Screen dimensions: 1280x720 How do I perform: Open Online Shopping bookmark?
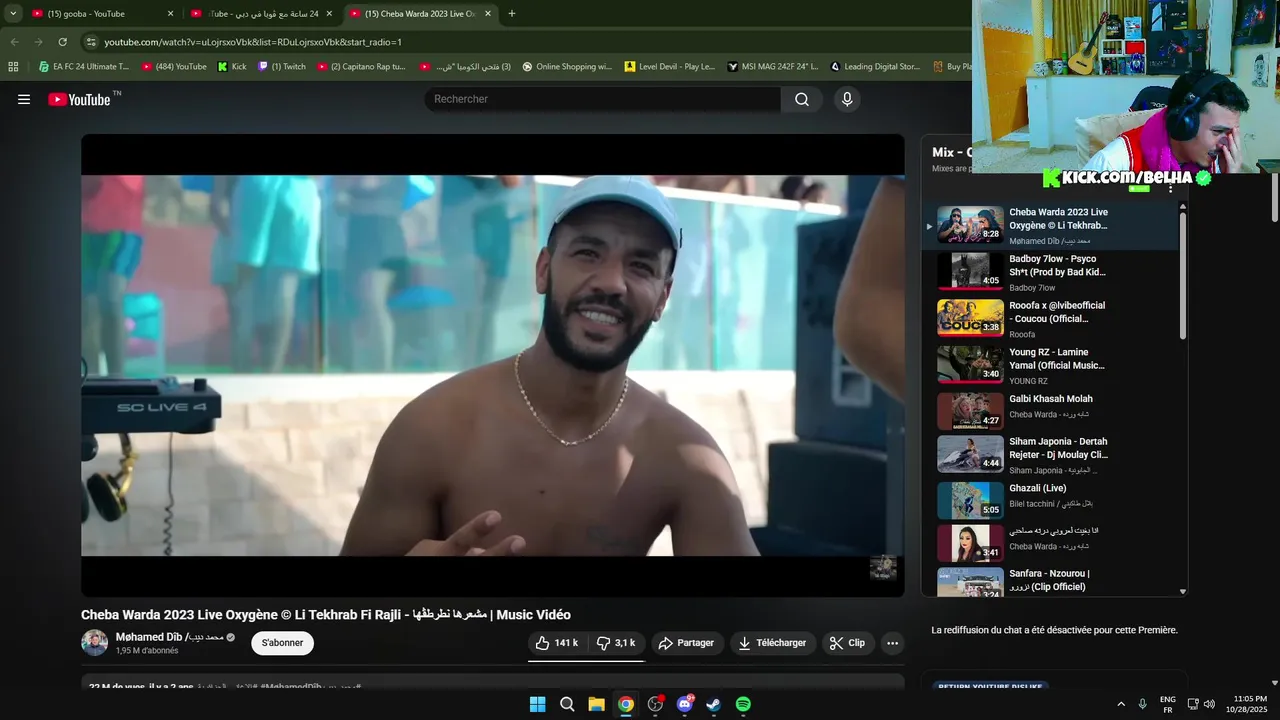pos(567,67)
